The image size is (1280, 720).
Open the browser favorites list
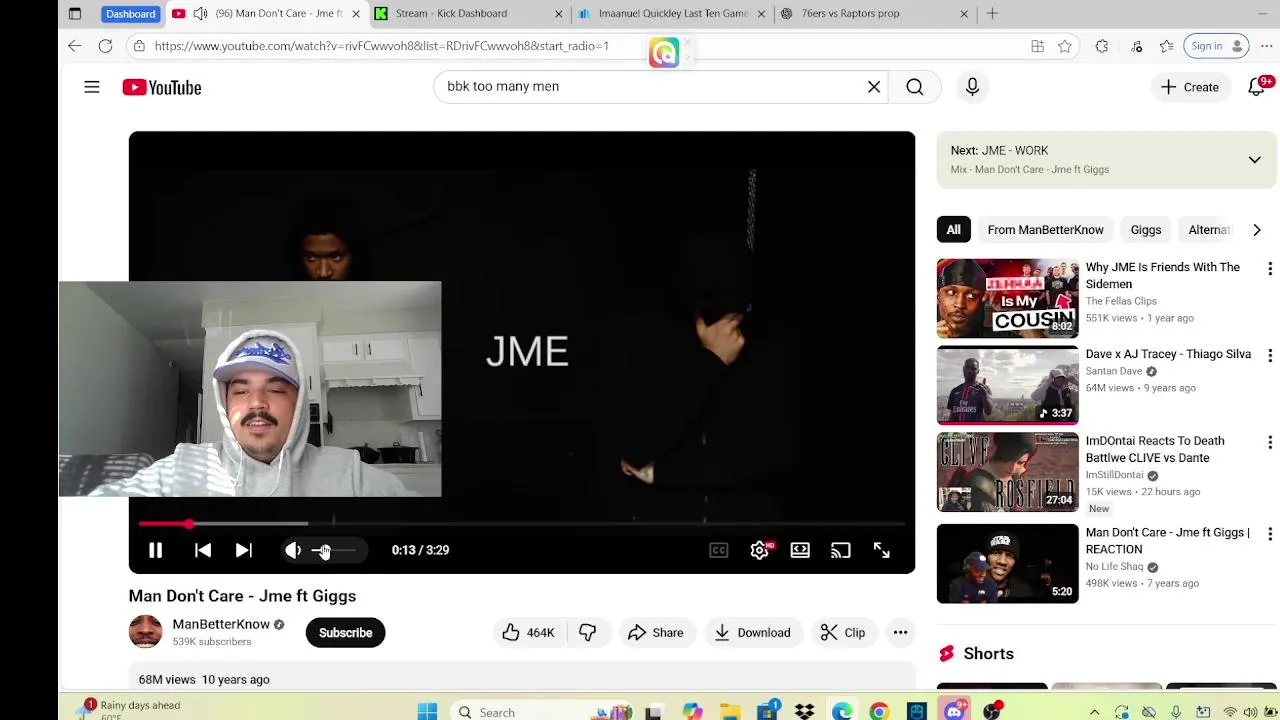[x=1167, y=46]
